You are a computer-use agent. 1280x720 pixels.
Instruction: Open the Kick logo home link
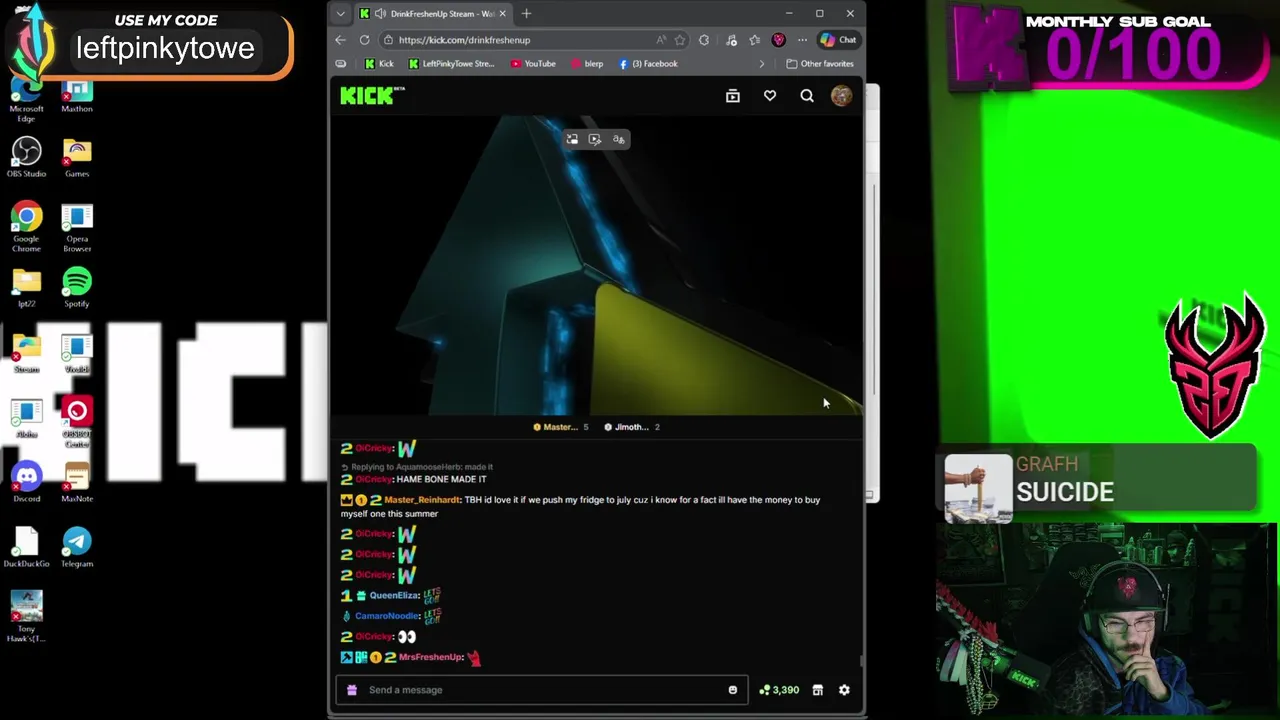click(372, 95)
